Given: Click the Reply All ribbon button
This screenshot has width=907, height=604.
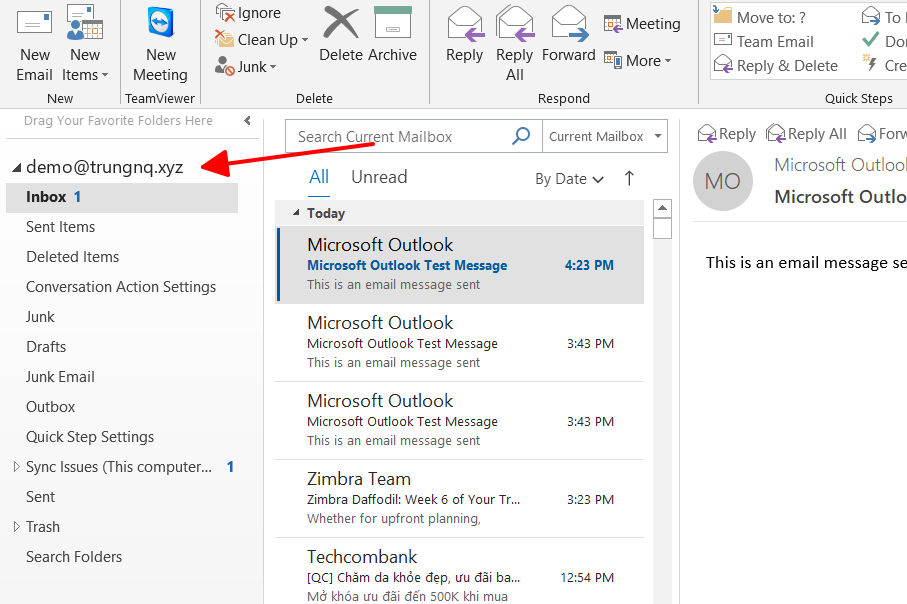Looking at the screenshot, I should [x=514, y=43].
